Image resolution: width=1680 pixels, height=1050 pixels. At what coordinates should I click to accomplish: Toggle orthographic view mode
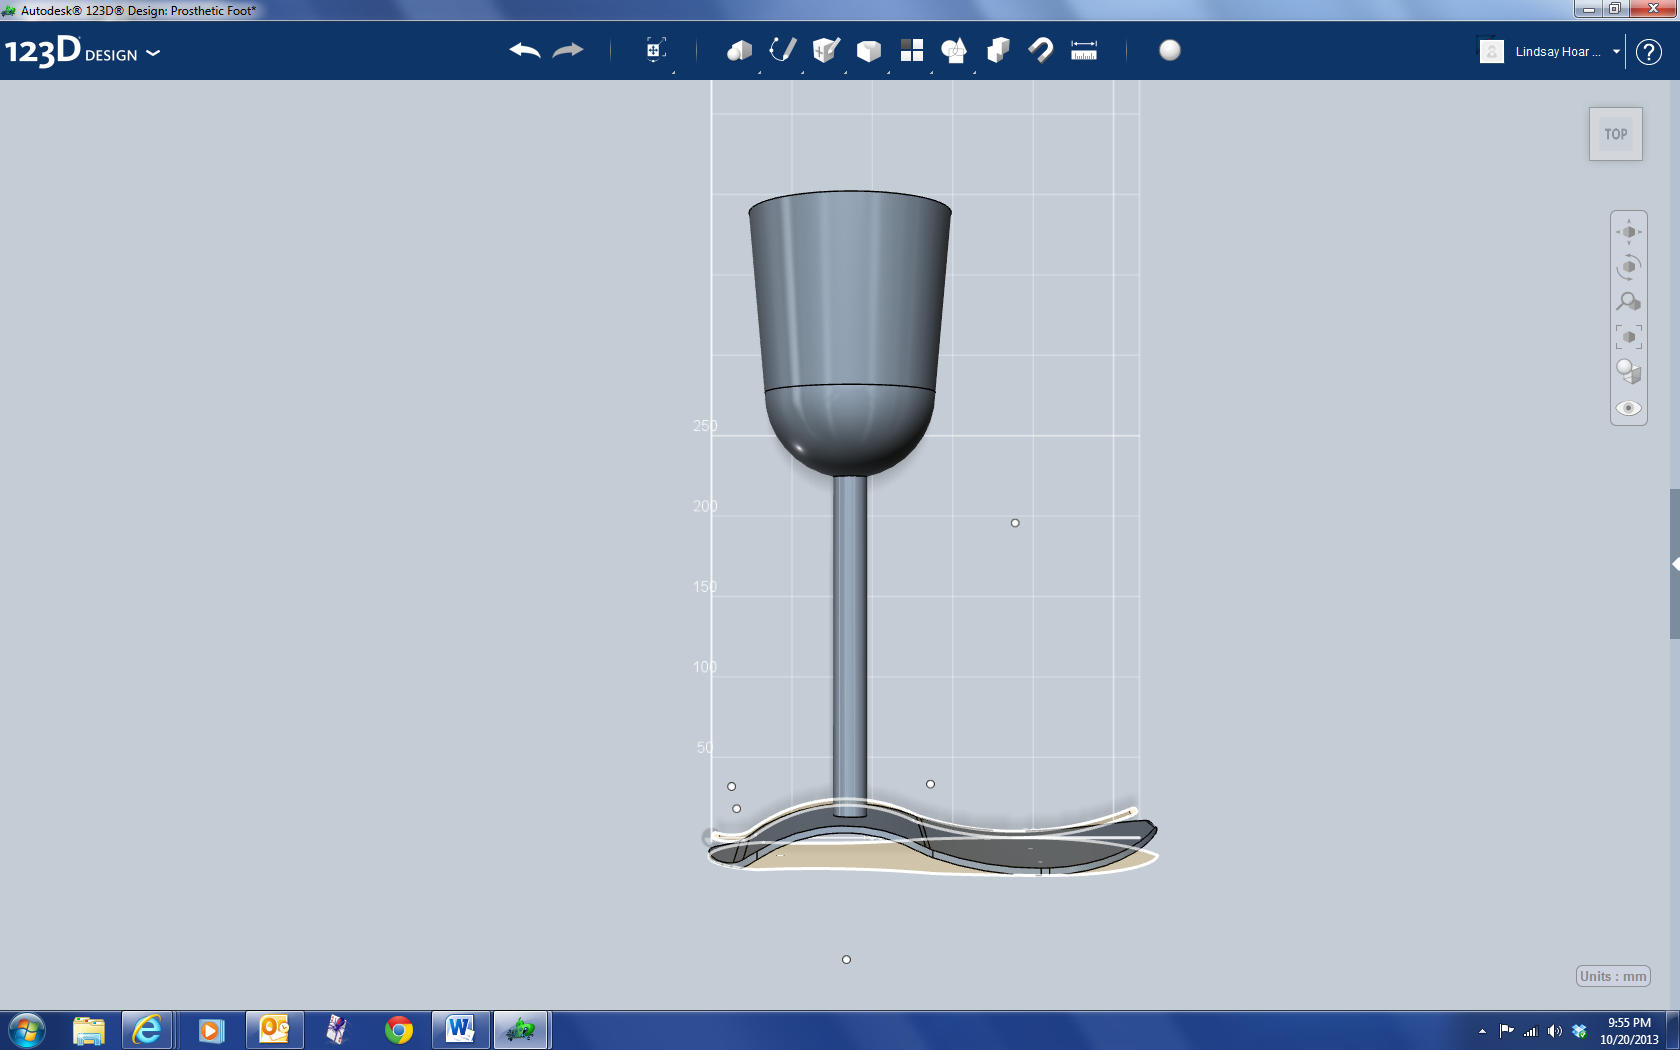[1628, 371]
